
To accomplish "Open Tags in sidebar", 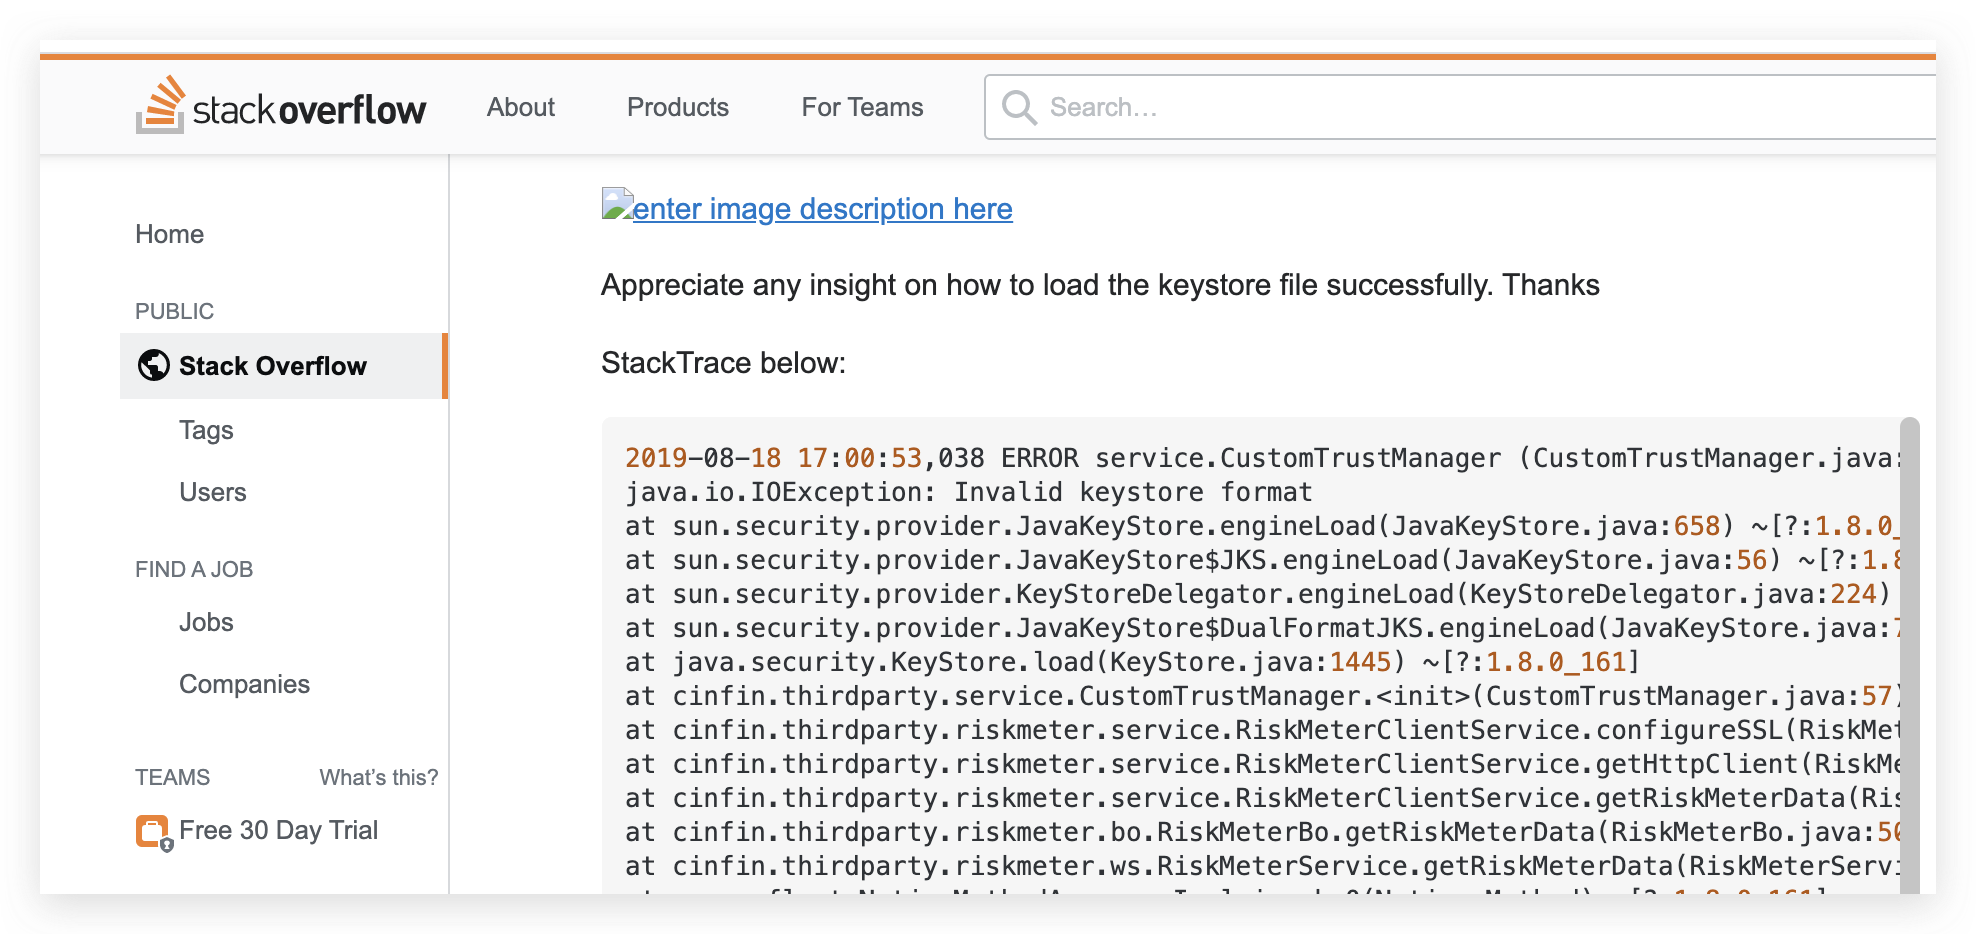I will click(x=206, y=430).
